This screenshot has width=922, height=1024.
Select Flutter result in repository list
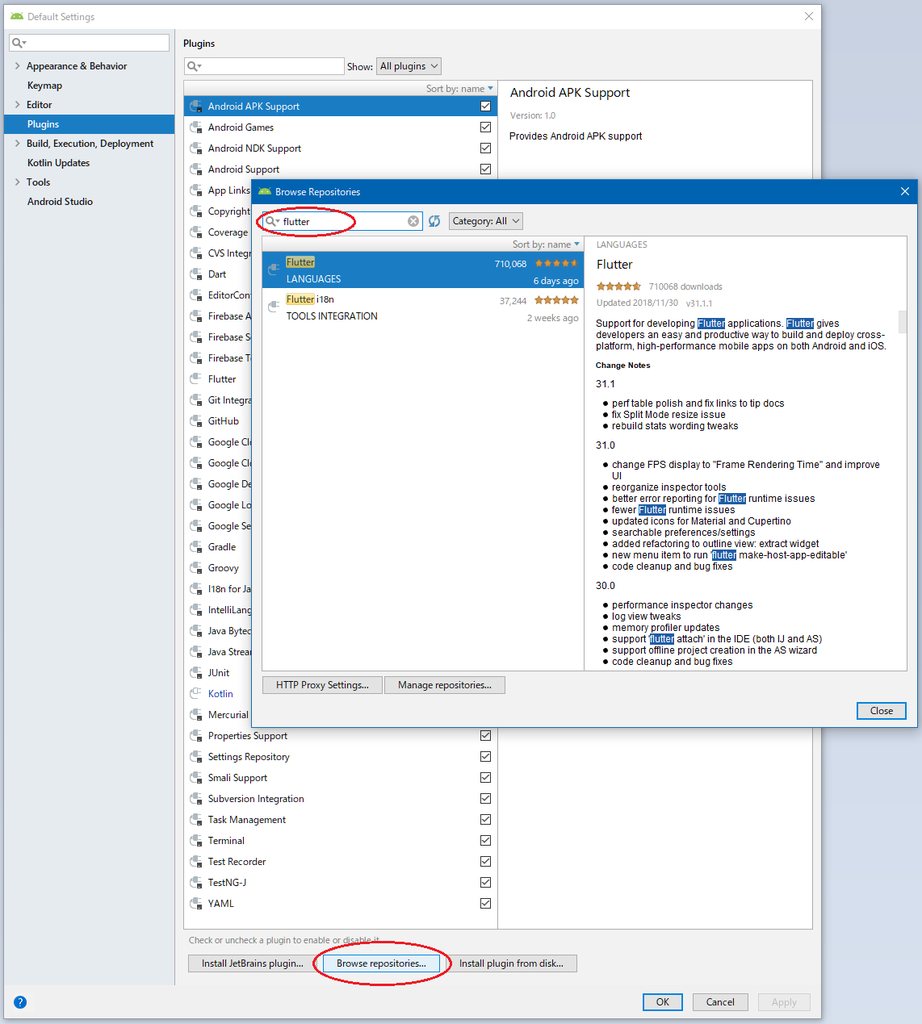(422, 270)
